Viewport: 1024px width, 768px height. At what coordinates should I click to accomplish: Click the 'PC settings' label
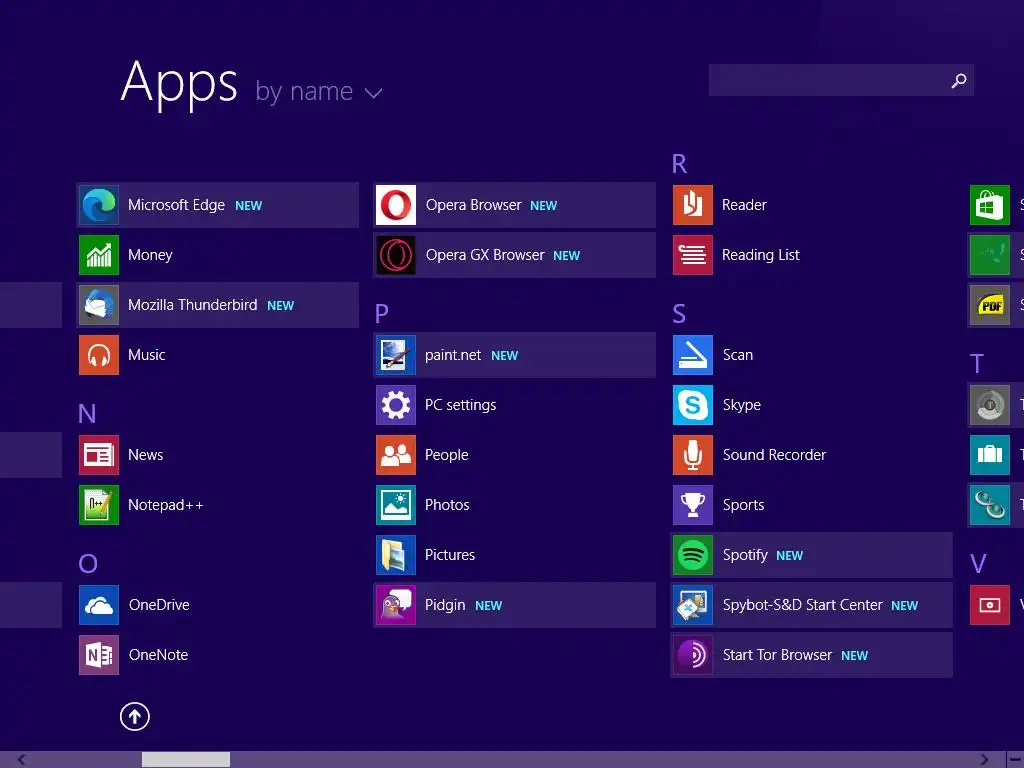[x=460, y=405]
